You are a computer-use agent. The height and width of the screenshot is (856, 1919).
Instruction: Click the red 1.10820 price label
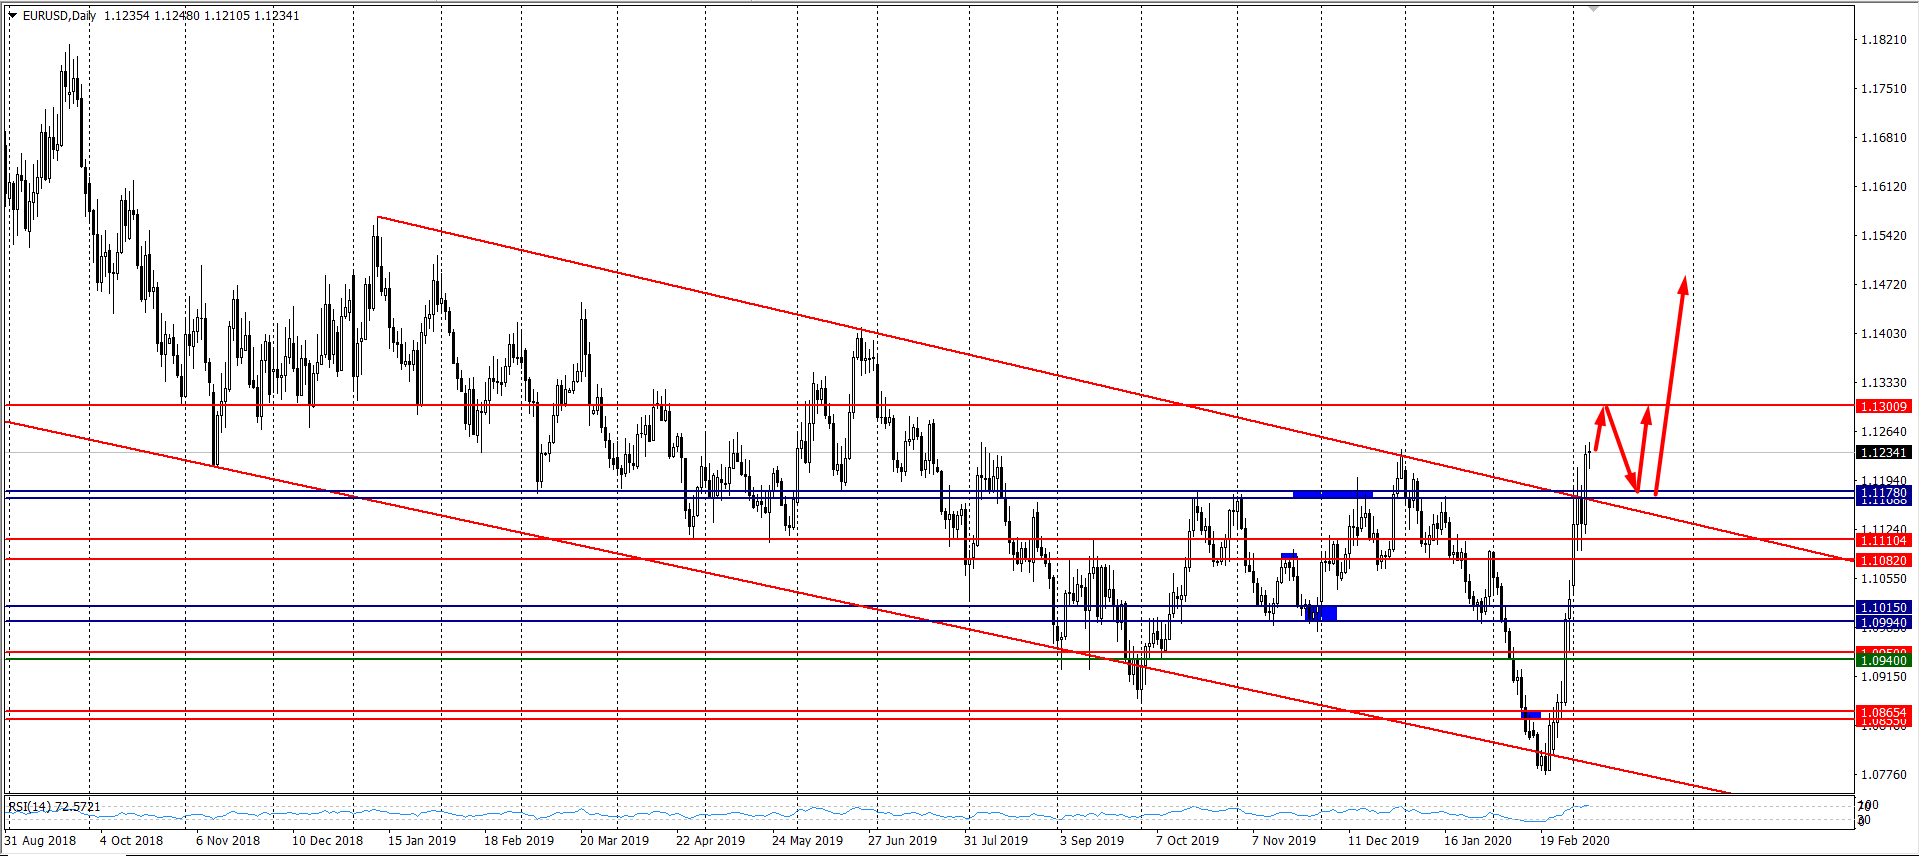click(1883, 560)
